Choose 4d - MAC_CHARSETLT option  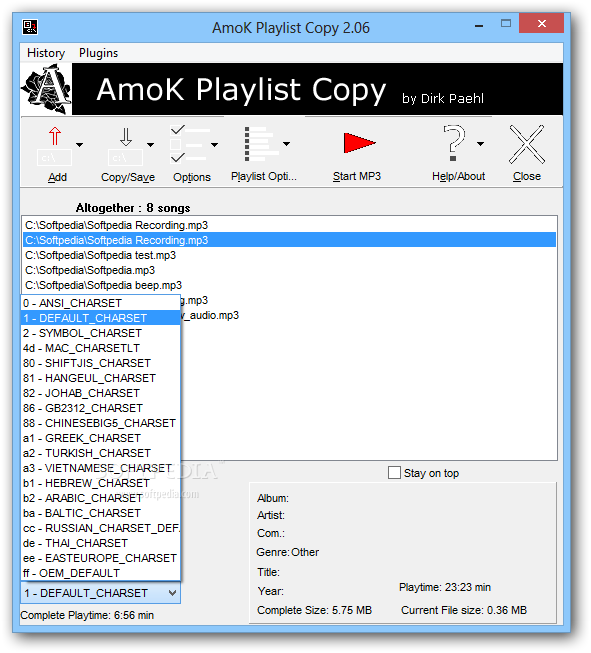pyautogui.click(x=100, y=348)
